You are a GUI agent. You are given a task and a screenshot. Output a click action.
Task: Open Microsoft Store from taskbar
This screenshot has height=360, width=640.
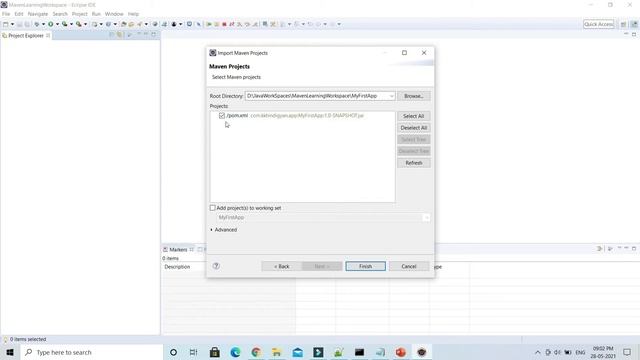214,352
